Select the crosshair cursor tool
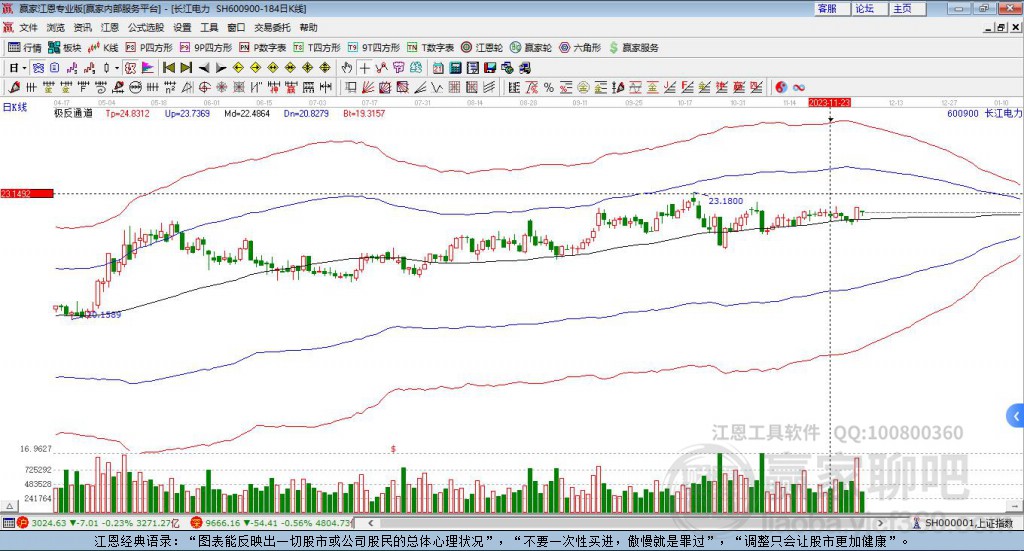This screenshot has height=551, width=1024. pos(365,68)
